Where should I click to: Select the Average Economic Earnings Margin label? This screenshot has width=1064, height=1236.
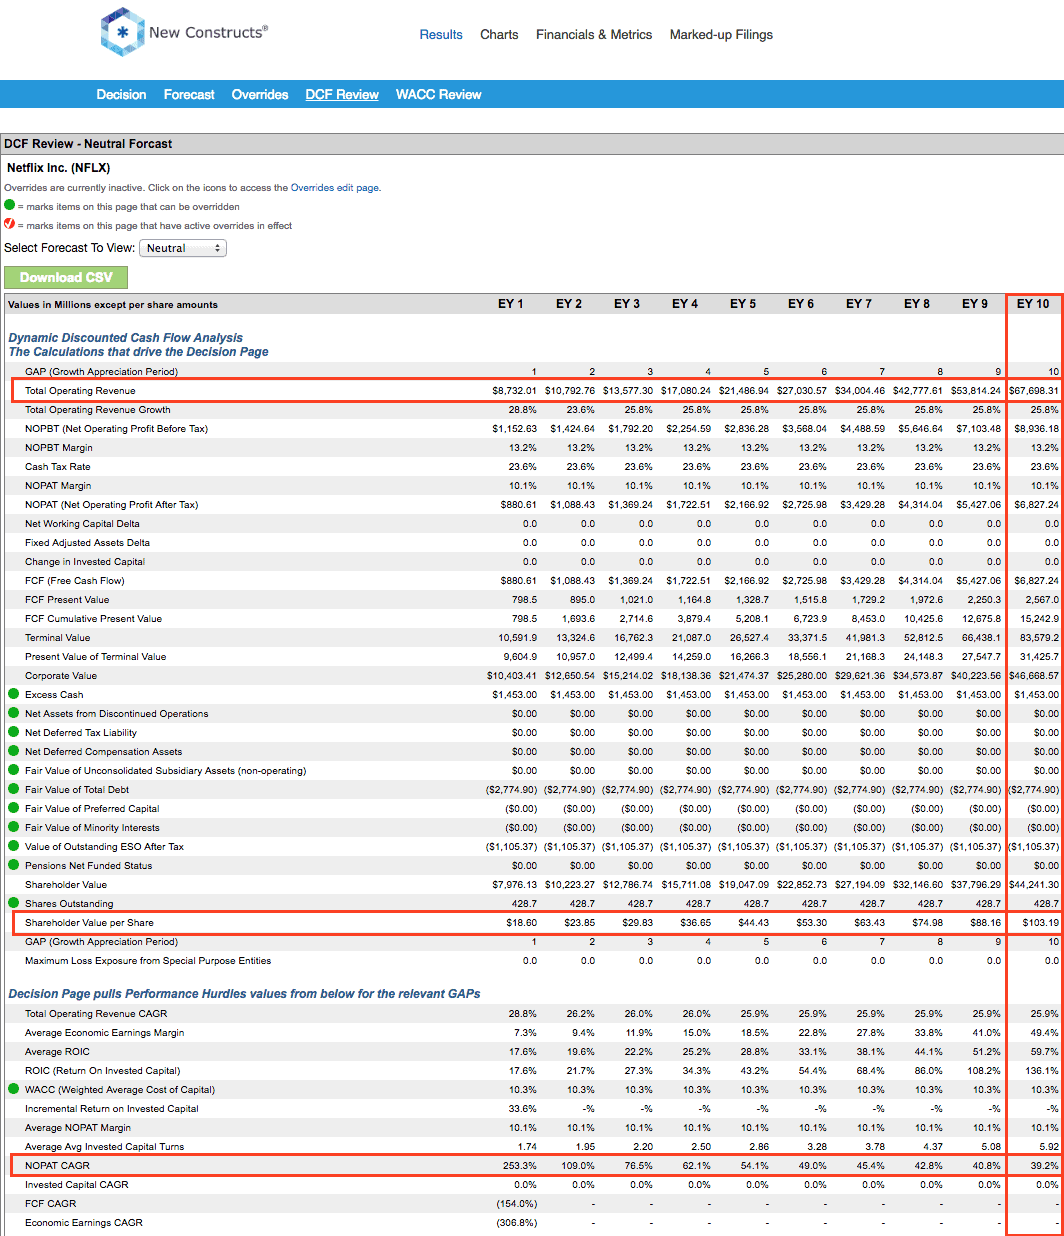(x=104, y=1032)
